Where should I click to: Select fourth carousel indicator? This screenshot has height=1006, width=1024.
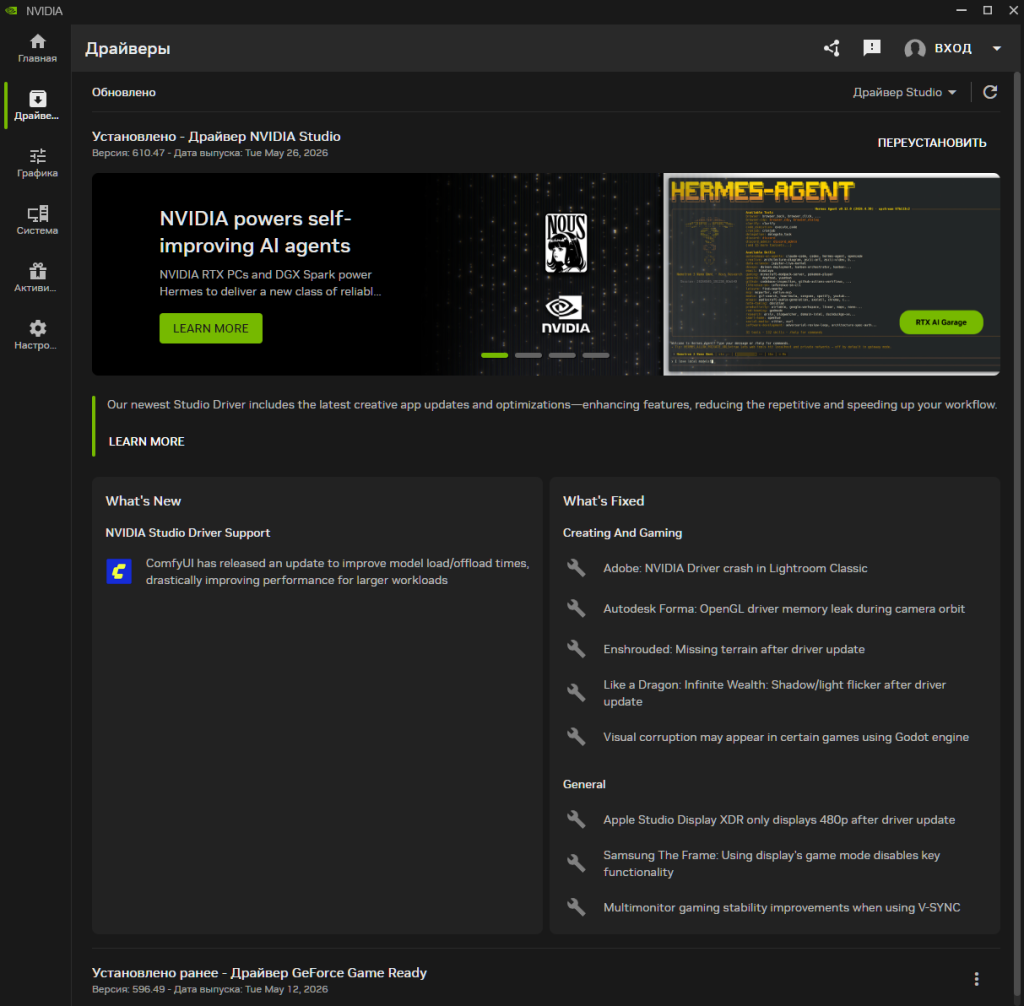(596, 356)
